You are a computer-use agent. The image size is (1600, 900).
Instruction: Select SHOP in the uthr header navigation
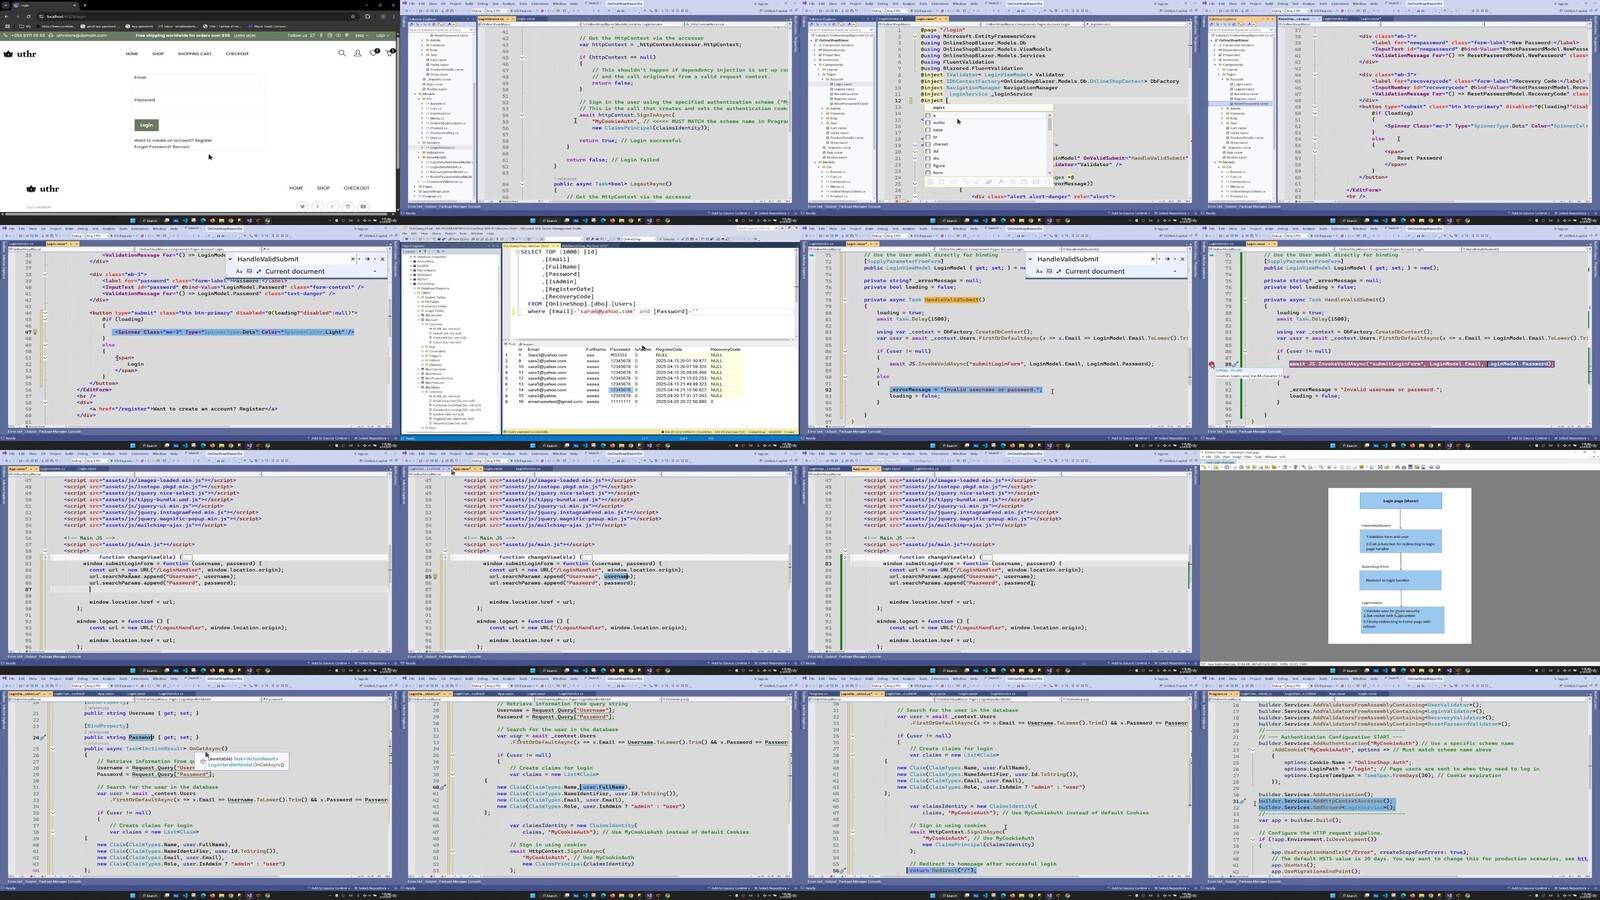point(158,54)
